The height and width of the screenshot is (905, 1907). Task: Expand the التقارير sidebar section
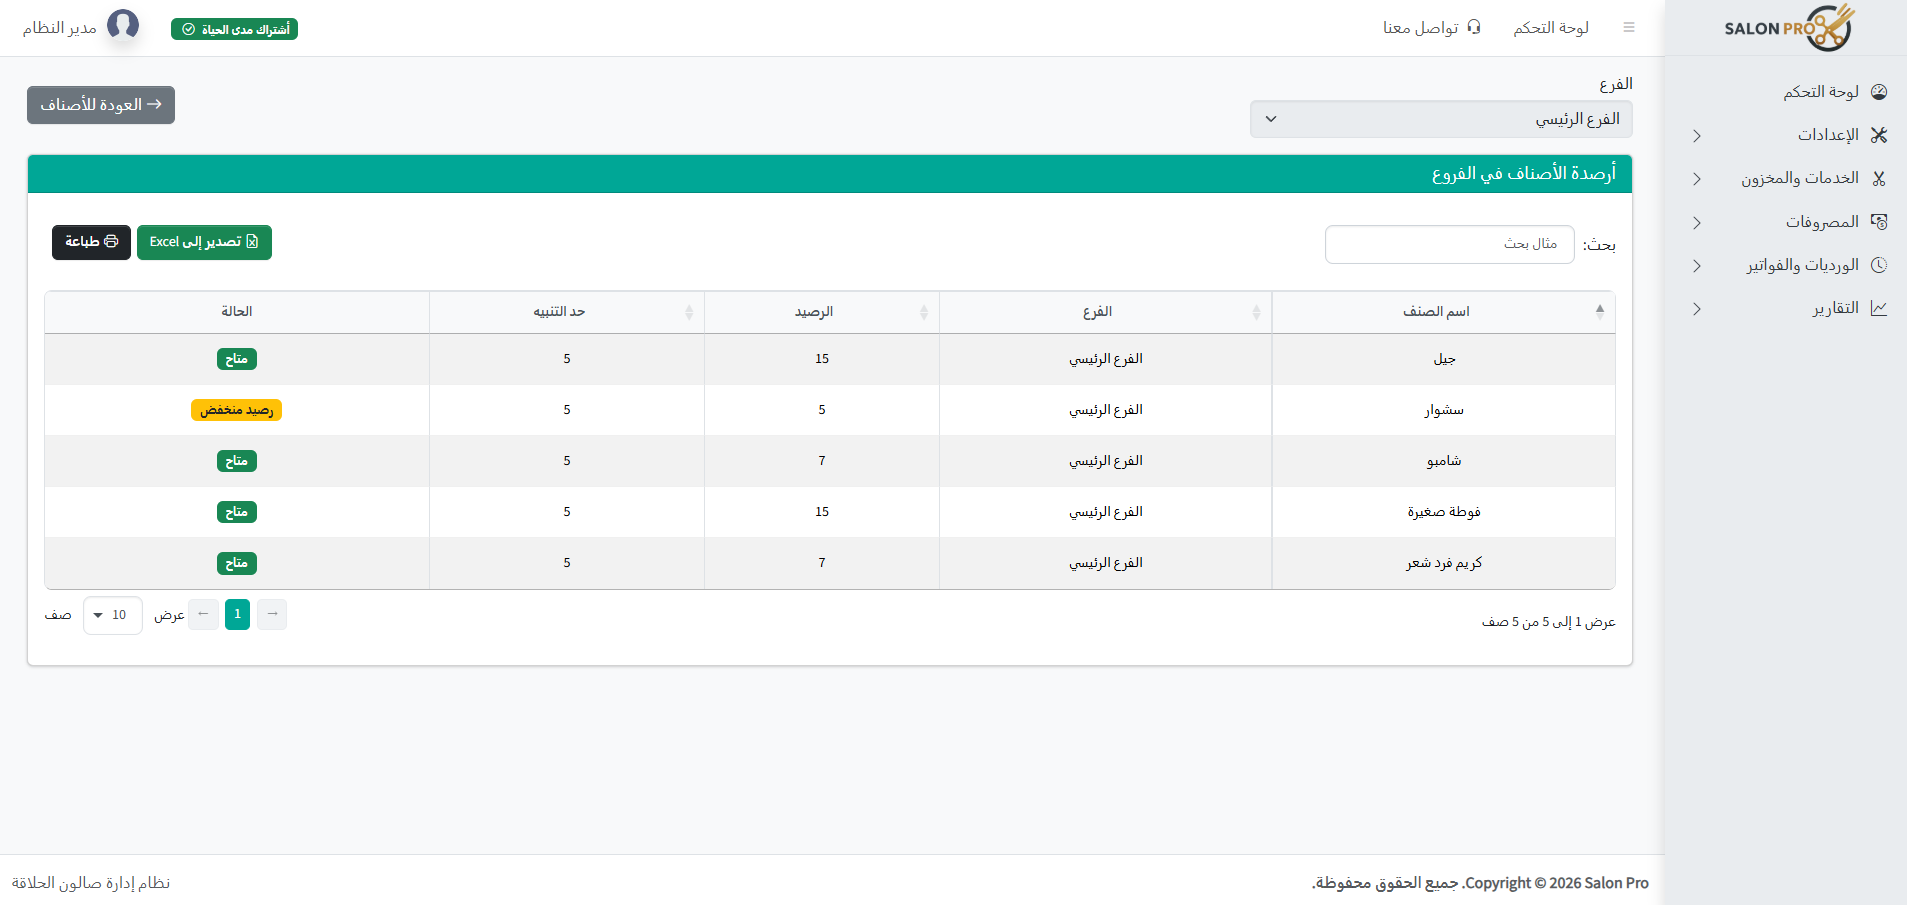pos(1696,309)
